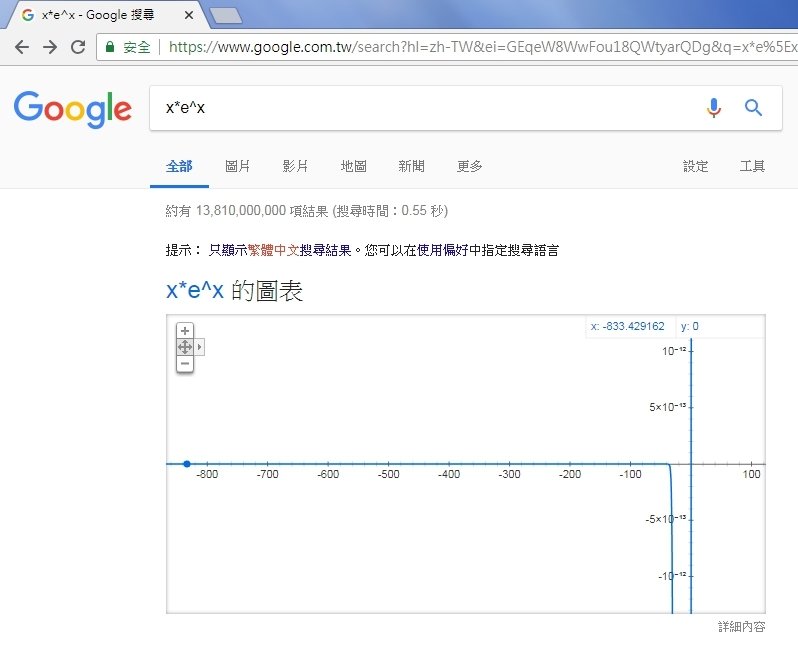Reload the page with refresh icon
Viewport: 798px width, 651px height.
[78, 47]
